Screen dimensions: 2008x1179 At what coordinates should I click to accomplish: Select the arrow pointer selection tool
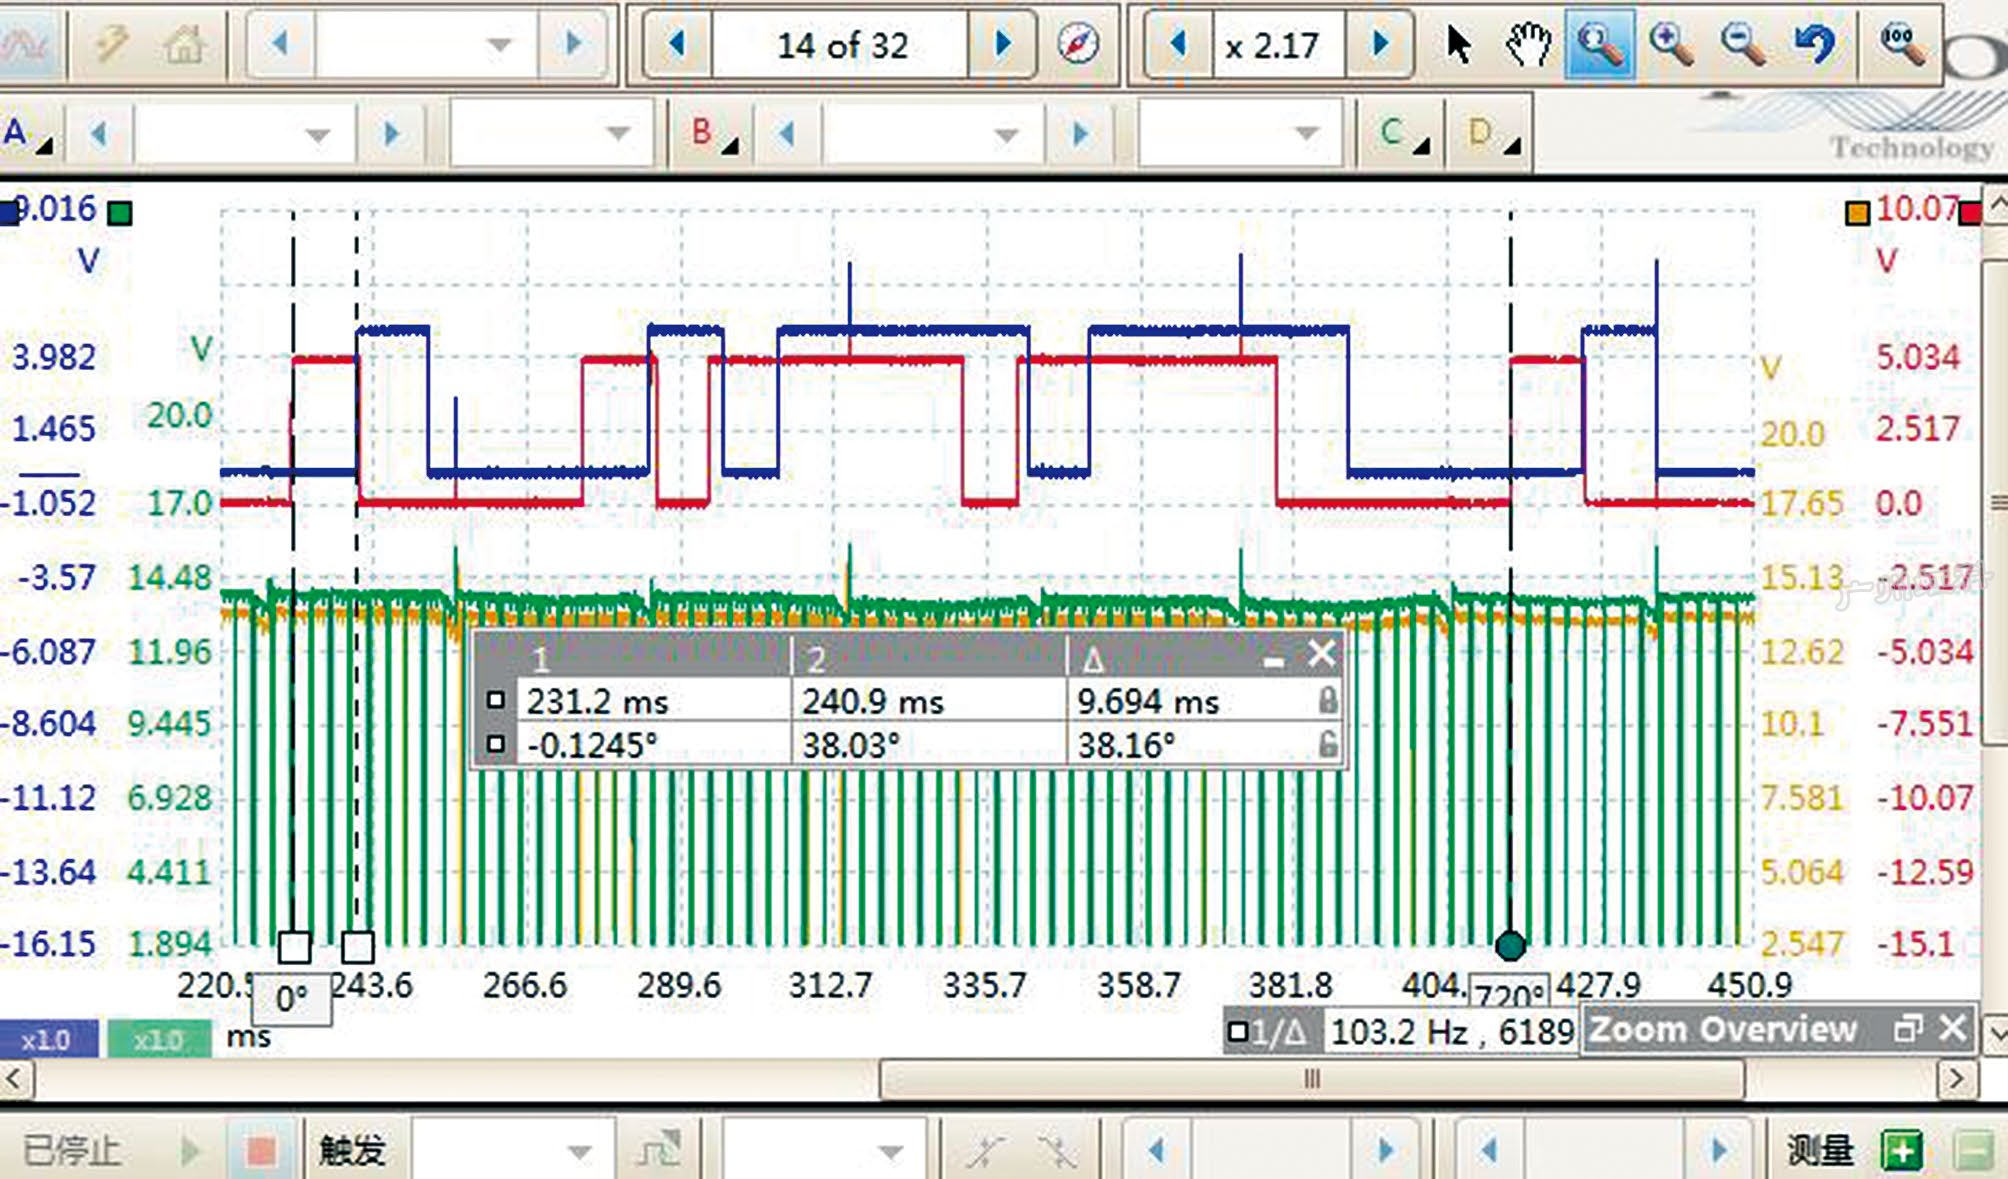[x=1458, y=44]
